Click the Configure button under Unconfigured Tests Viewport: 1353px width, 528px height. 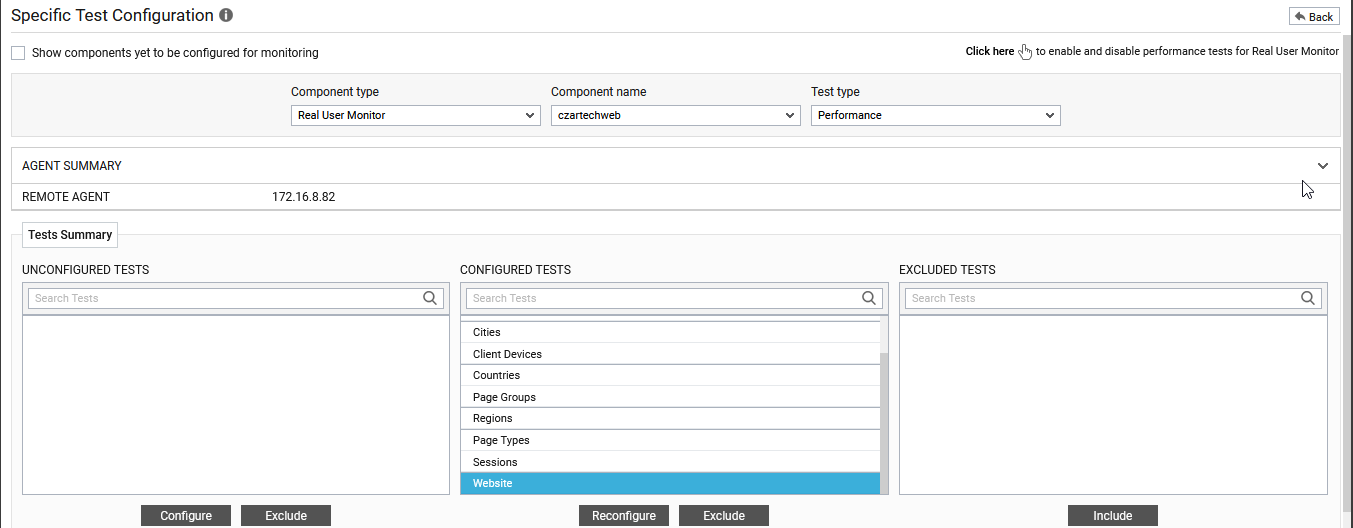[x=186, y=516]
